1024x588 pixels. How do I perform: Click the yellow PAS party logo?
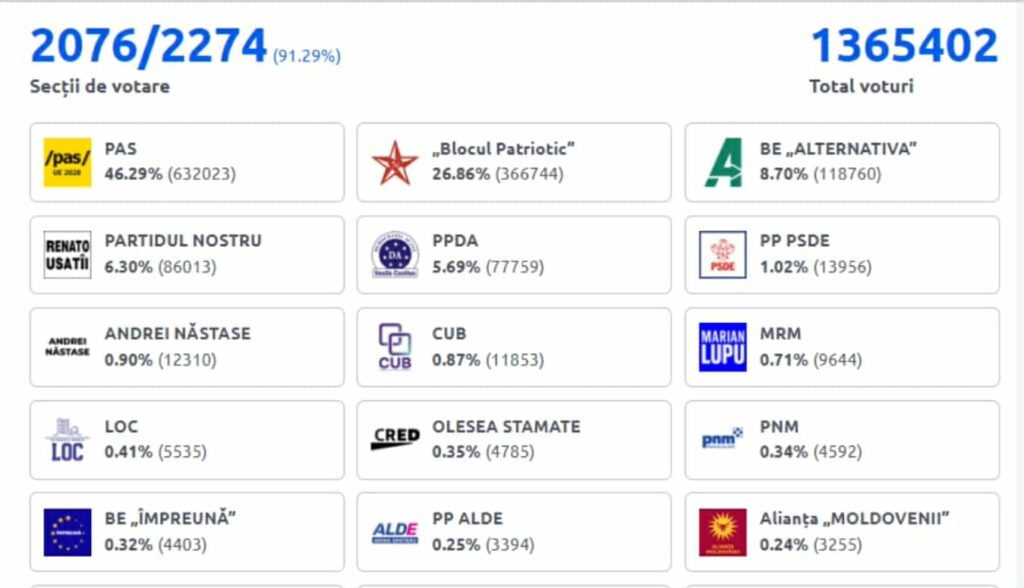pos(67,162)
